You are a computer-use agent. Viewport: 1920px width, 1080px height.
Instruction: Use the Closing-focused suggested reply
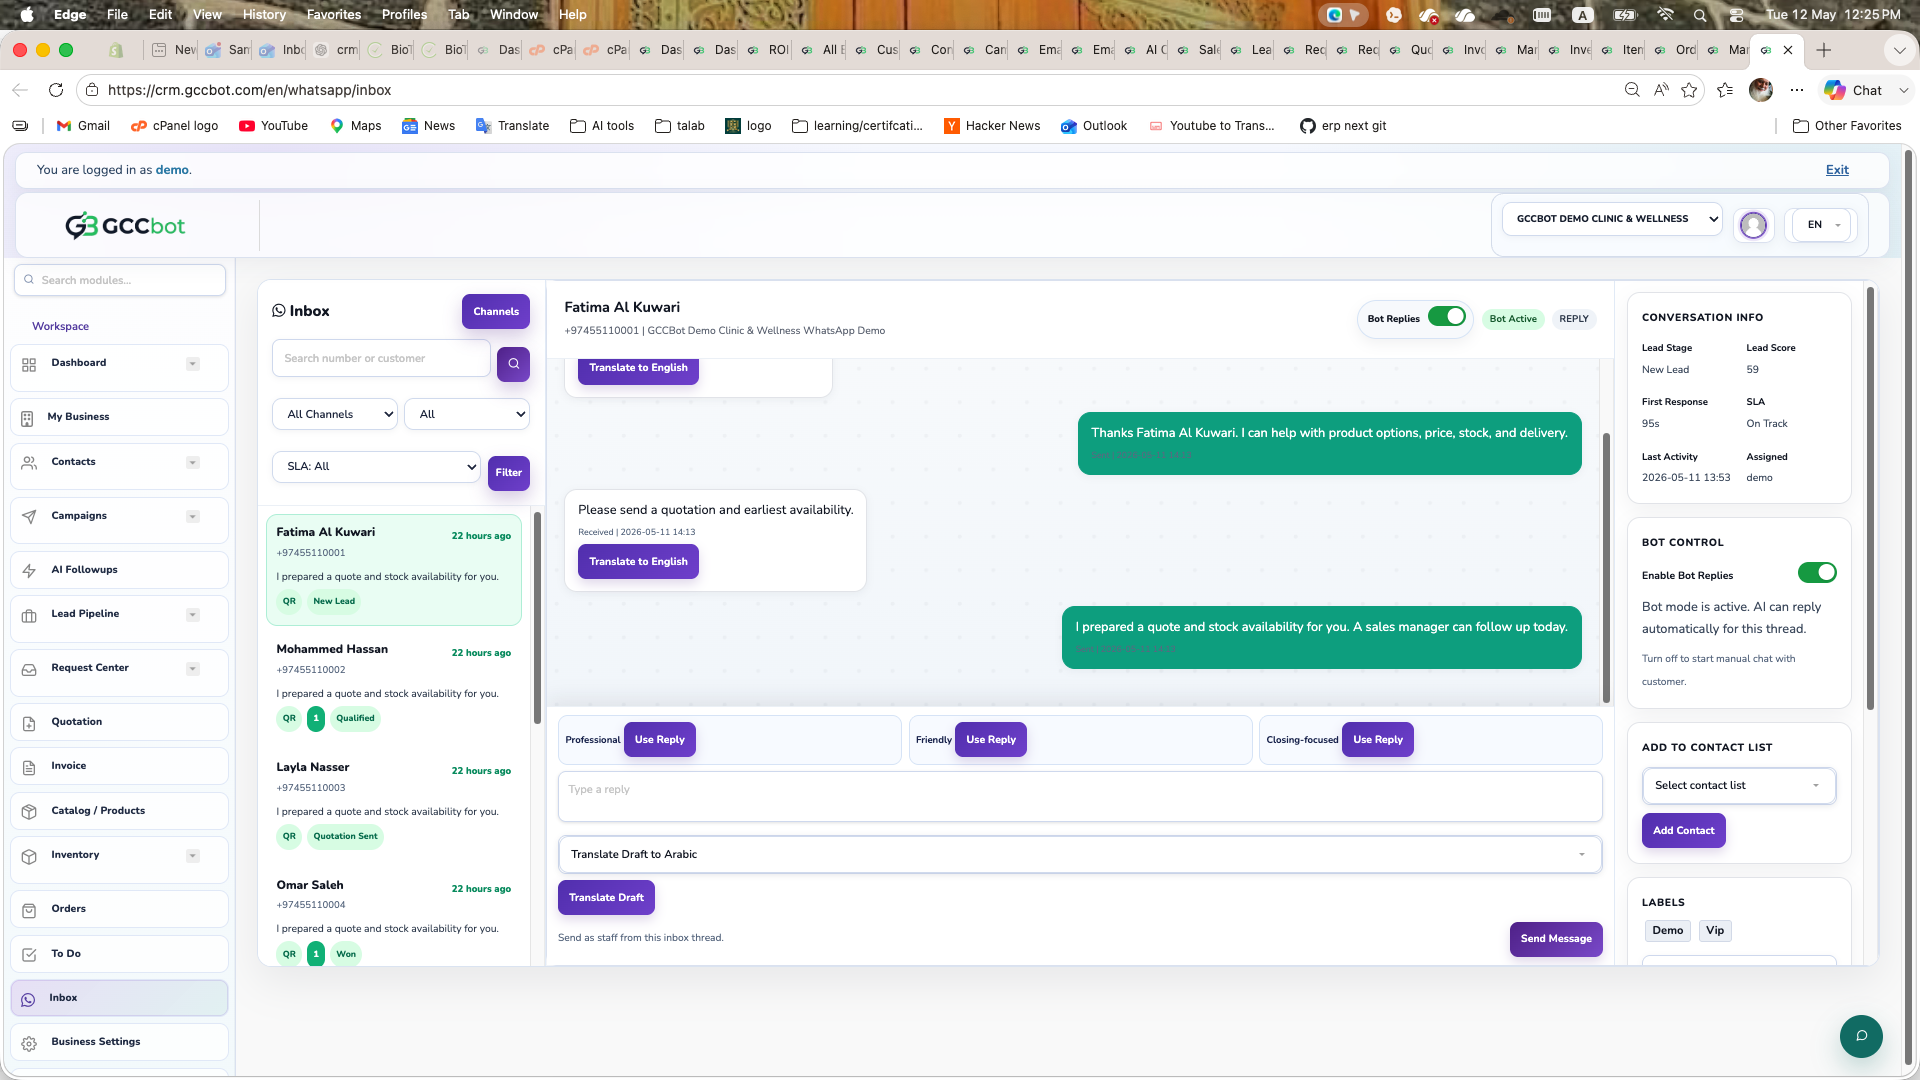(1377, 740)
